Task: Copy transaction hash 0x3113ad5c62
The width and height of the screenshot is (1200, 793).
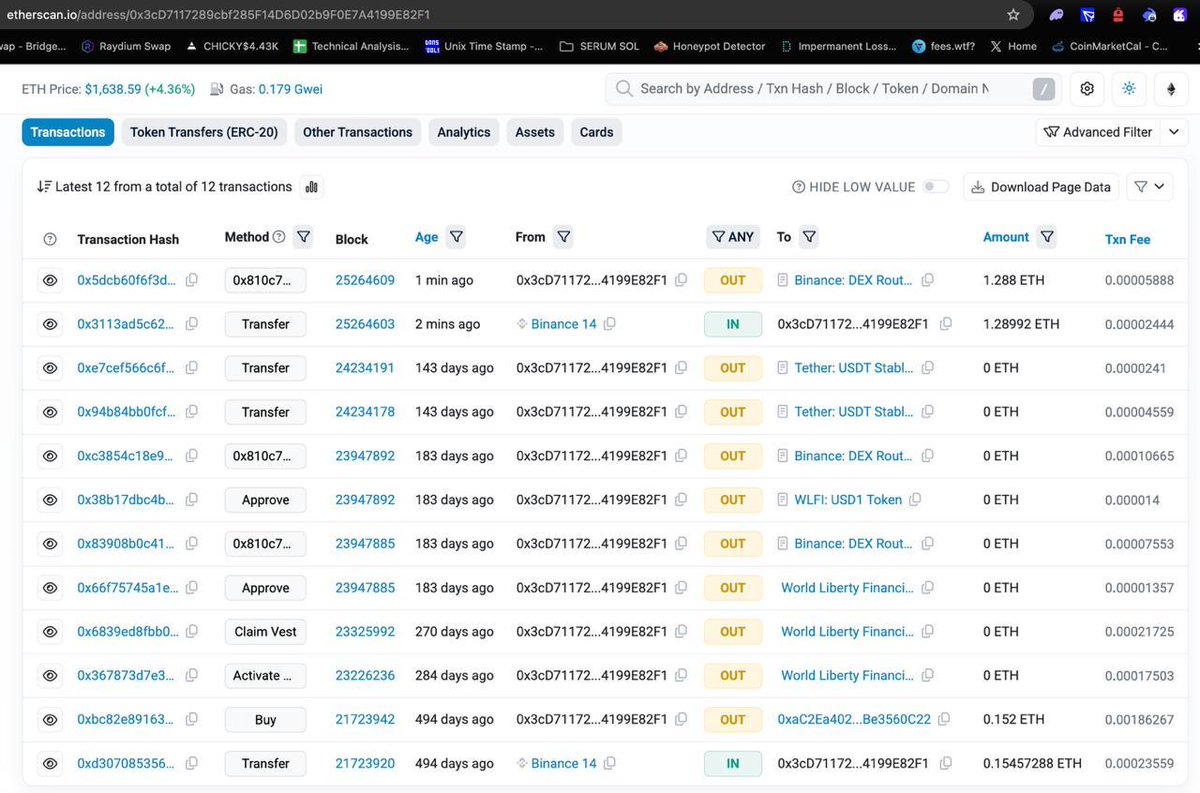Action: click(x=192, y=324)
